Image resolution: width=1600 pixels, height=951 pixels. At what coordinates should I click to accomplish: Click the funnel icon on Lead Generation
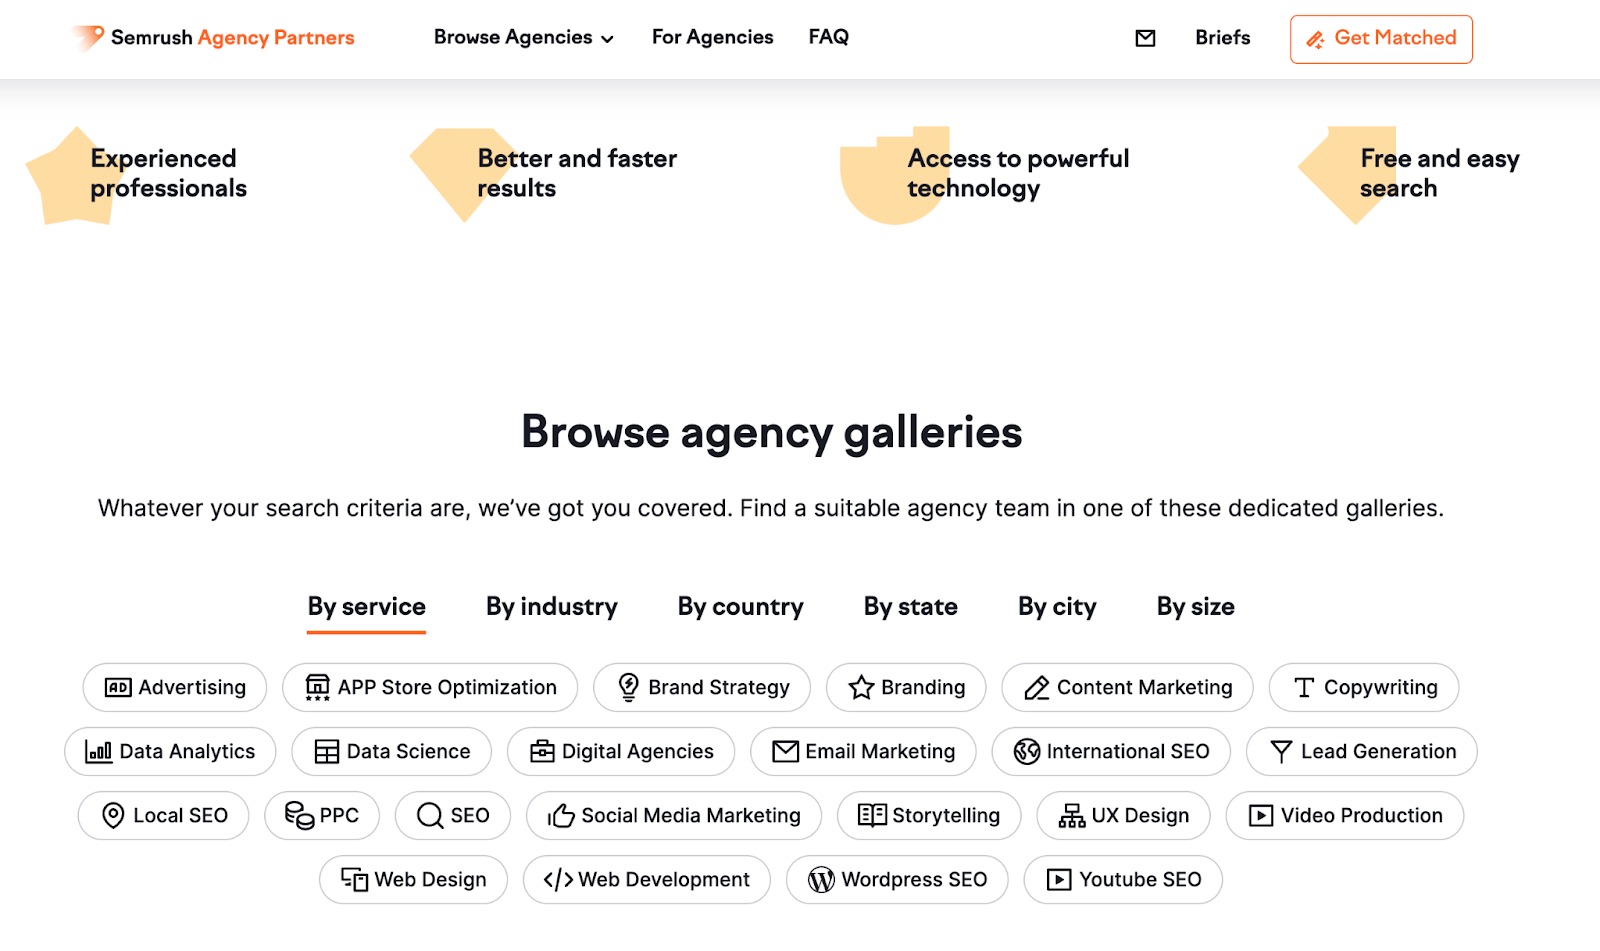coord(1282,751)
